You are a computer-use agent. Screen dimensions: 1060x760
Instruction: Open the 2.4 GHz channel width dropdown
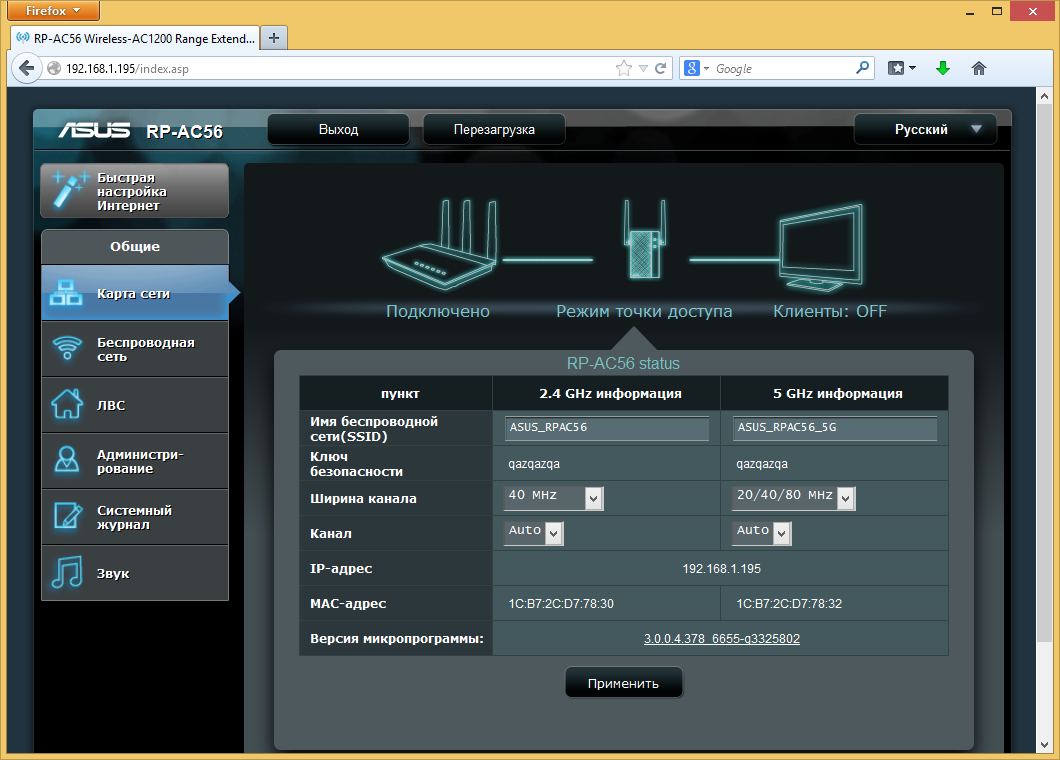pos(554,498)
